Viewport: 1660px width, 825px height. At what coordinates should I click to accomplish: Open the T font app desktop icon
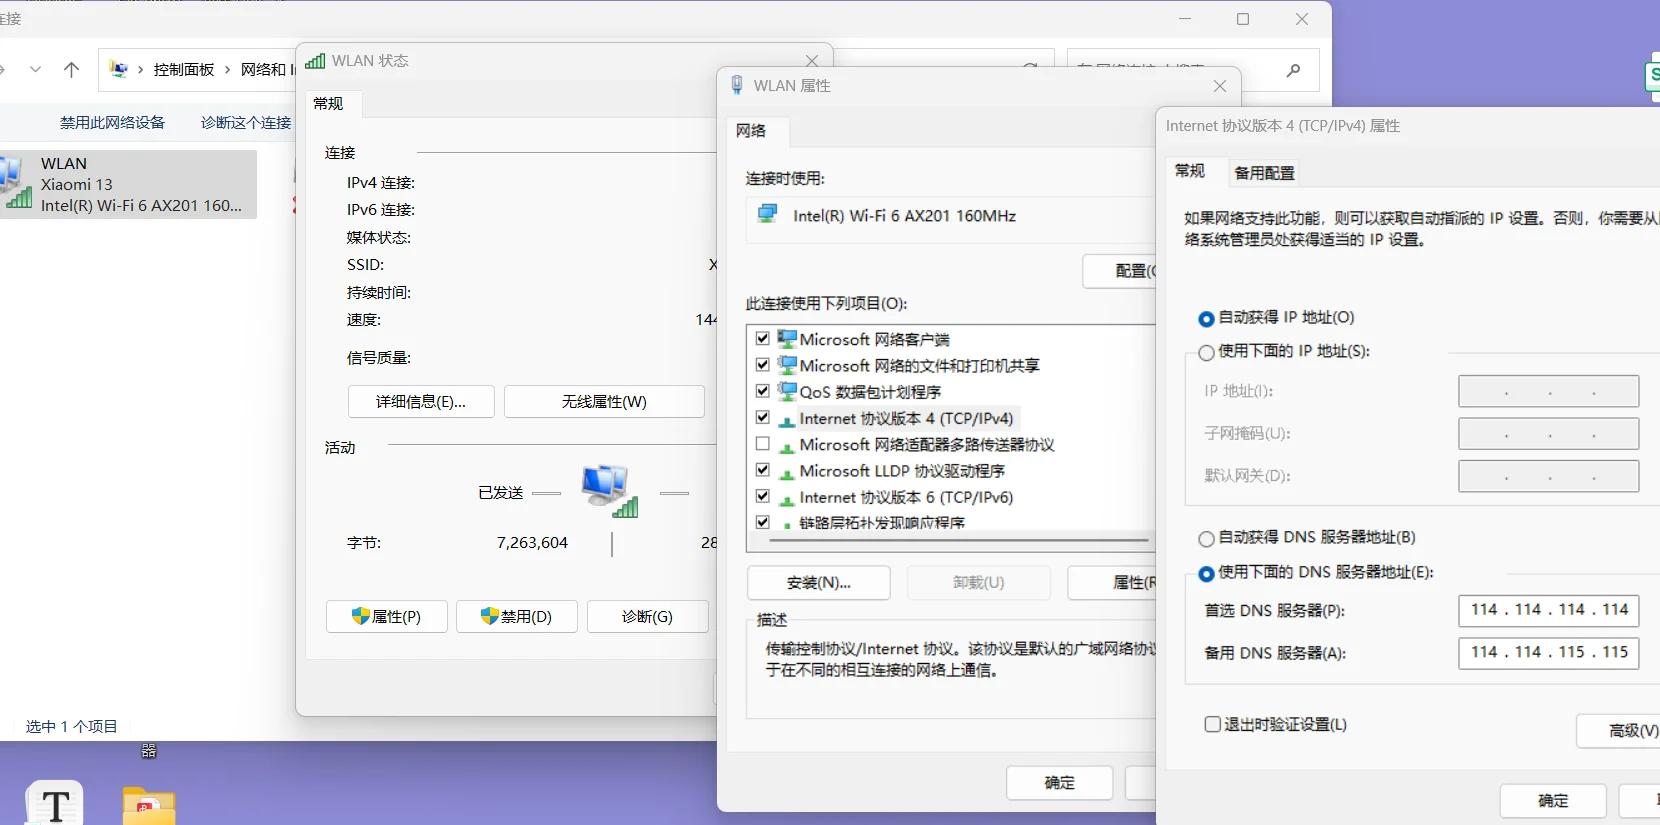coord(55,804)
